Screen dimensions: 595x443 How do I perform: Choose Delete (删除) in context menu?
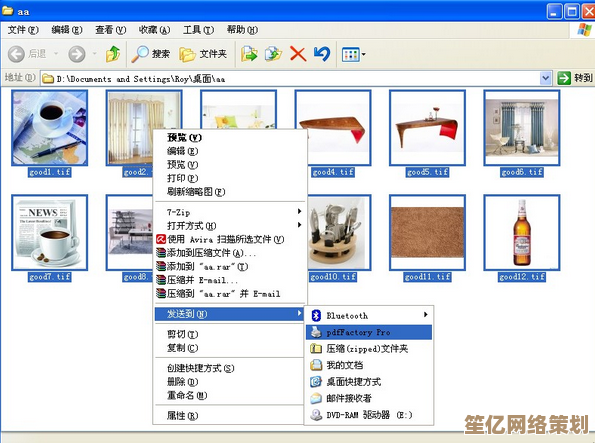(x=230, y=382)
